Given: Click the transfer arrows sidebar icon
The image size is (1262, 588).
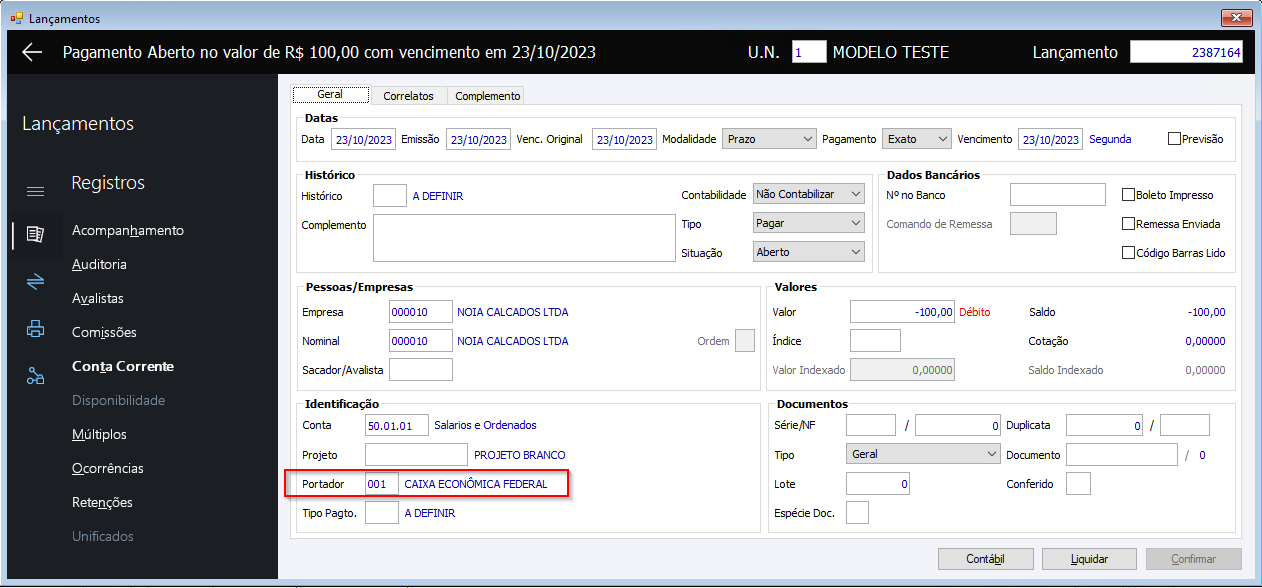Looking at the screenshot, I should [35, 281].
